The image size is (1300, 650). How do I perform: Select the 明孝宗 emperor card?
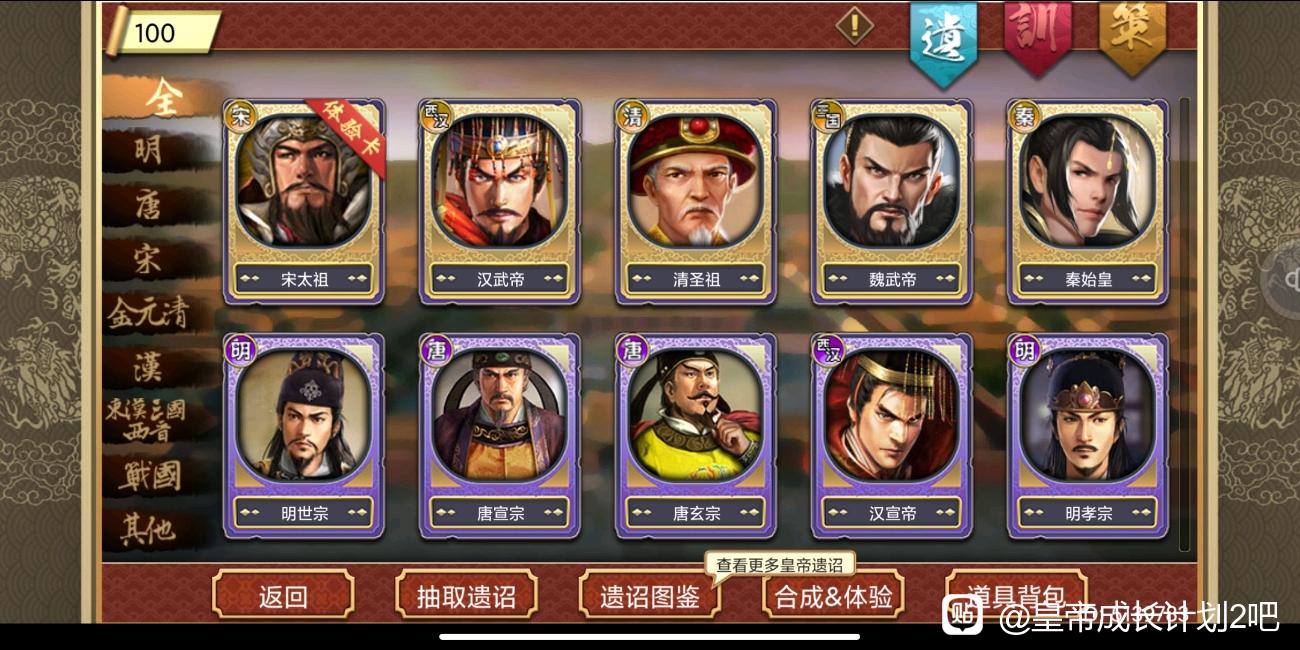[1087, 436]
